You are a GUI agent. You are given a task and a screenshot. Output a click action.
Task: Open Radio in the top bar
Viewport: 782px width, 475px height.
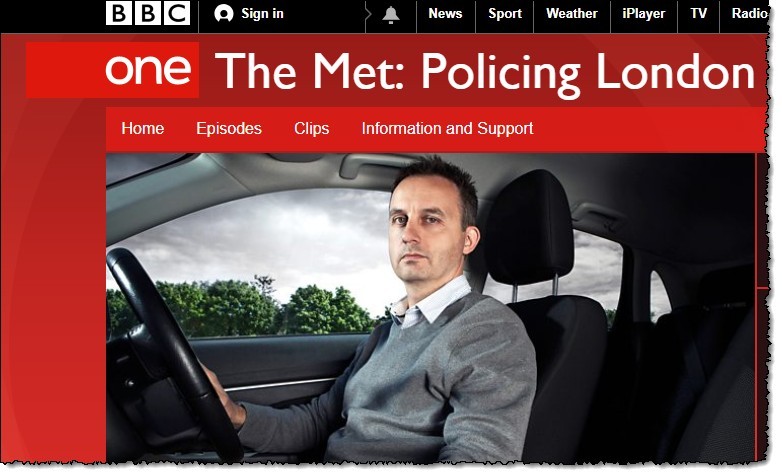(x=749, y=13)
